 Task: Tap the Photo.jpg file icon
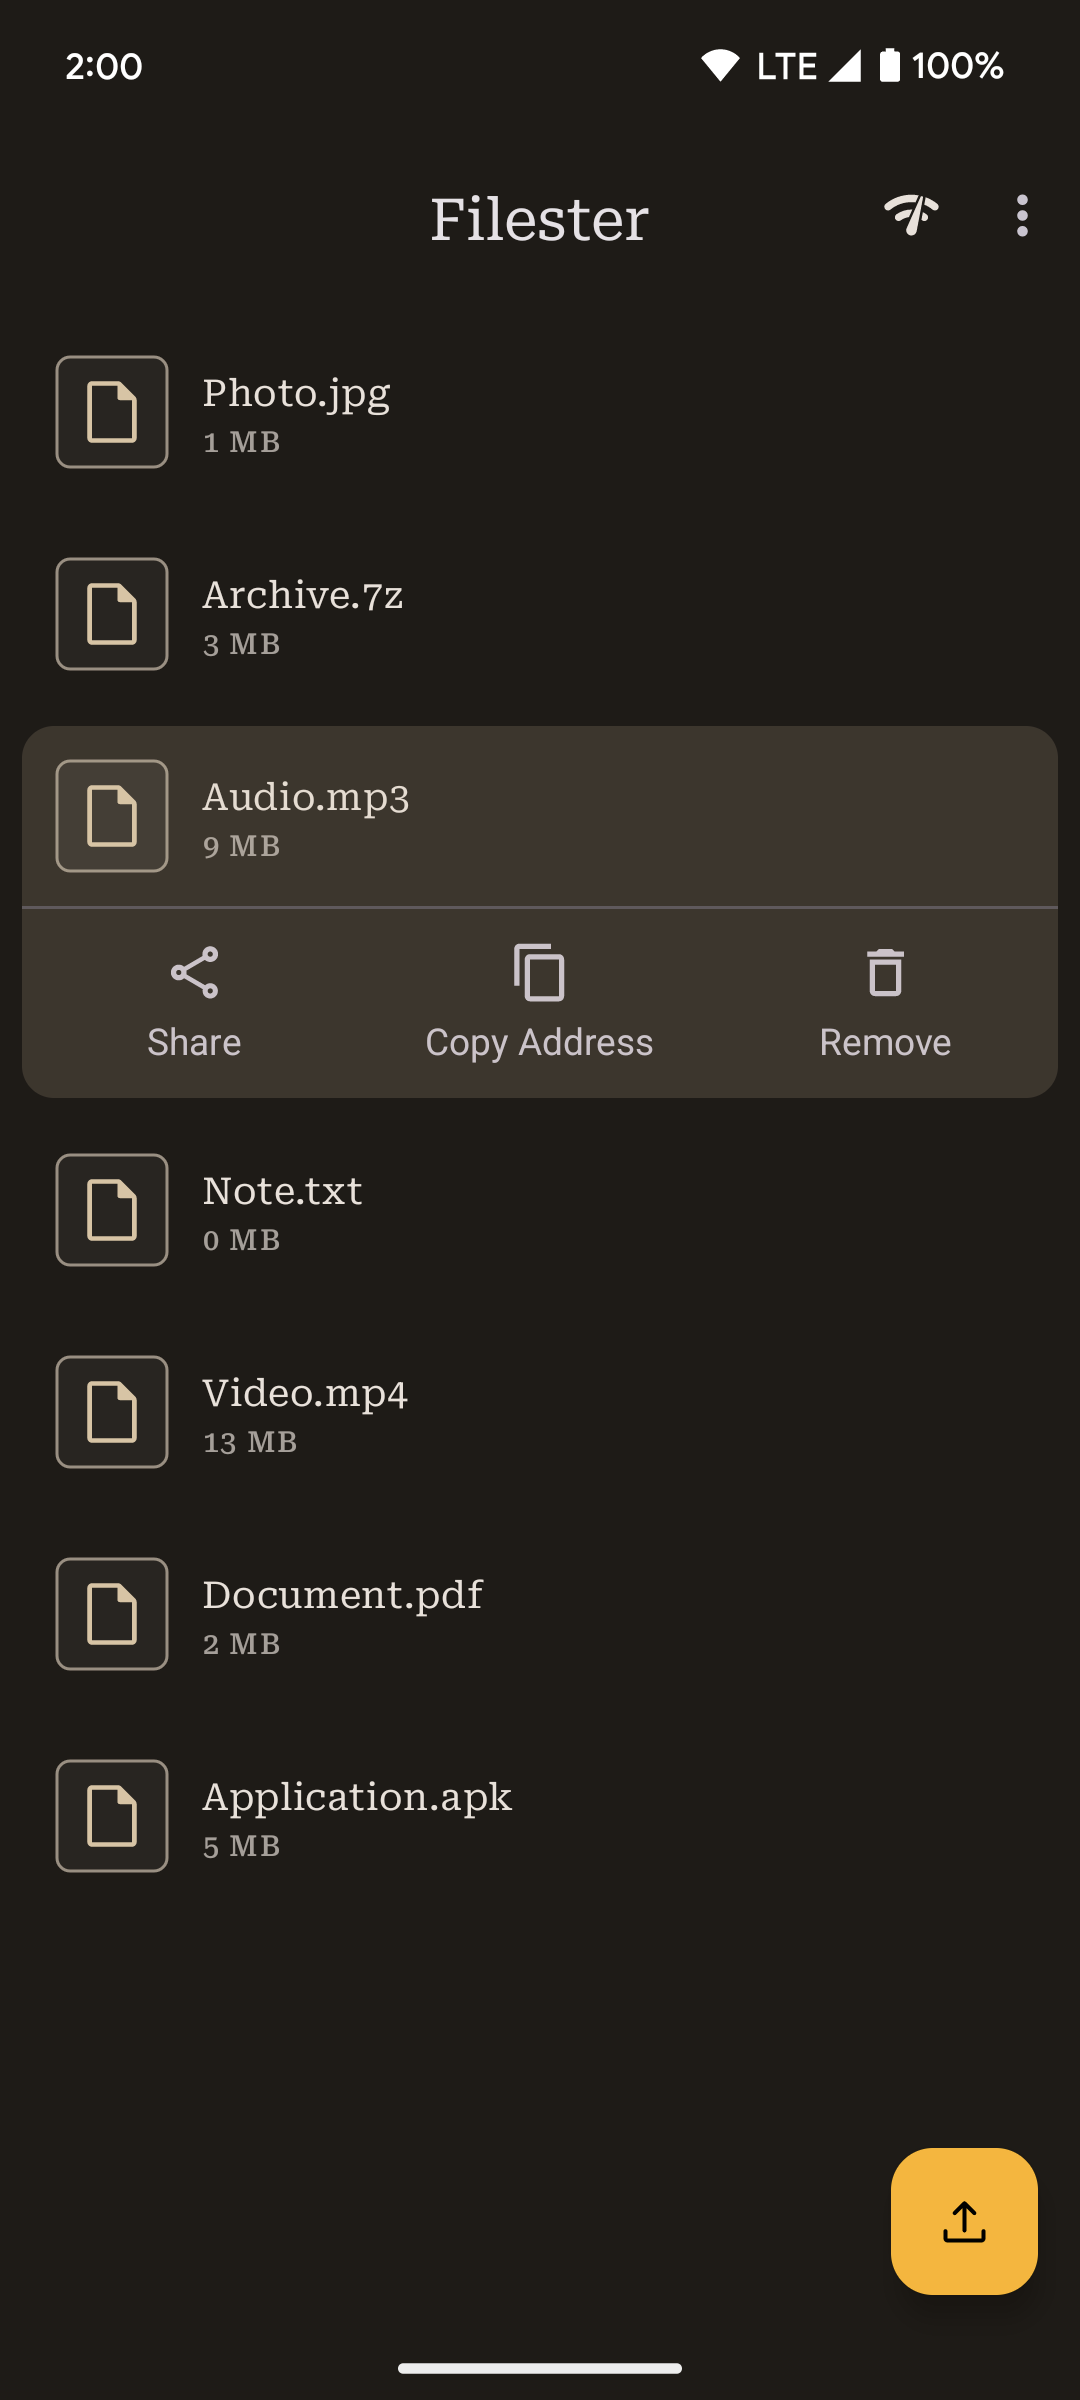[x=112, y=412]
